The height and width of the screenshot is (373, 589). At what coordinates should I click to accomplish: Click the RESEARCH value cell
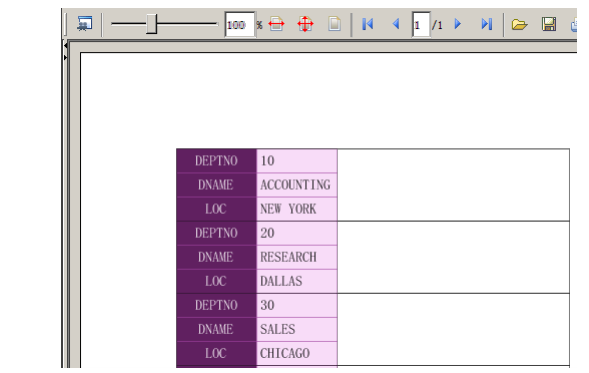tap(297, 257)
